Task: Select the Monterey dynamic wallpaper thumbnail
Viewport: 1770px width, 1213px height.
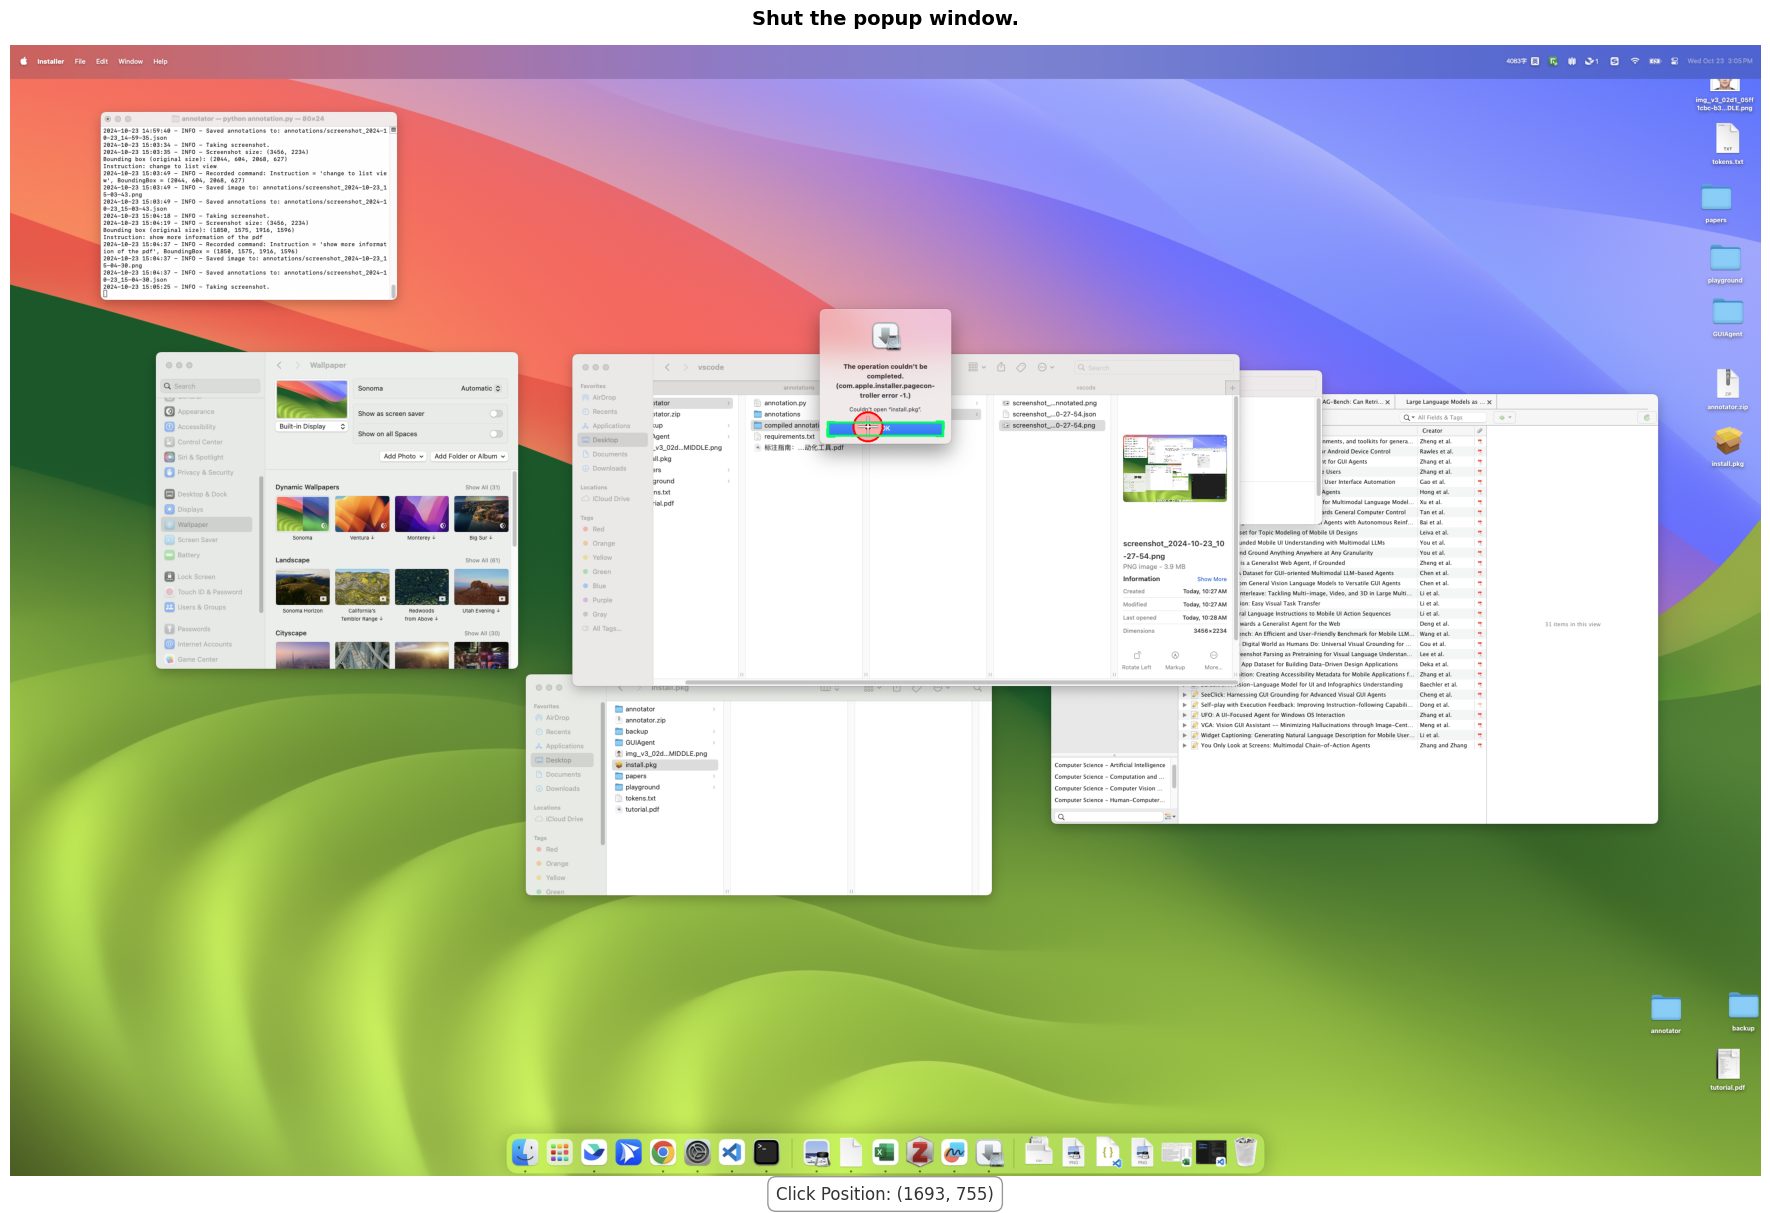Action: [421, 514]
